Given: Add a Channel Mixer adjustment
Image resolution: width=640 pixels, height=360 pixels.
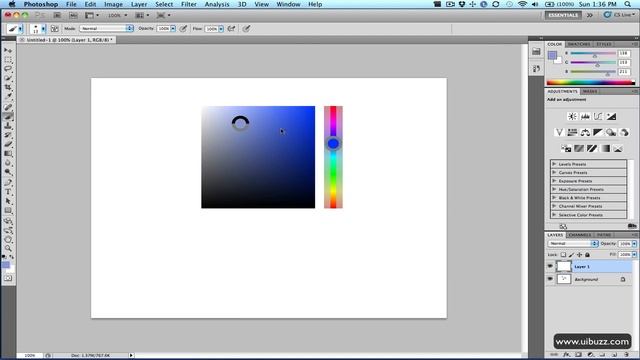Looking at the screenshot, I should [x=624, y=132].
